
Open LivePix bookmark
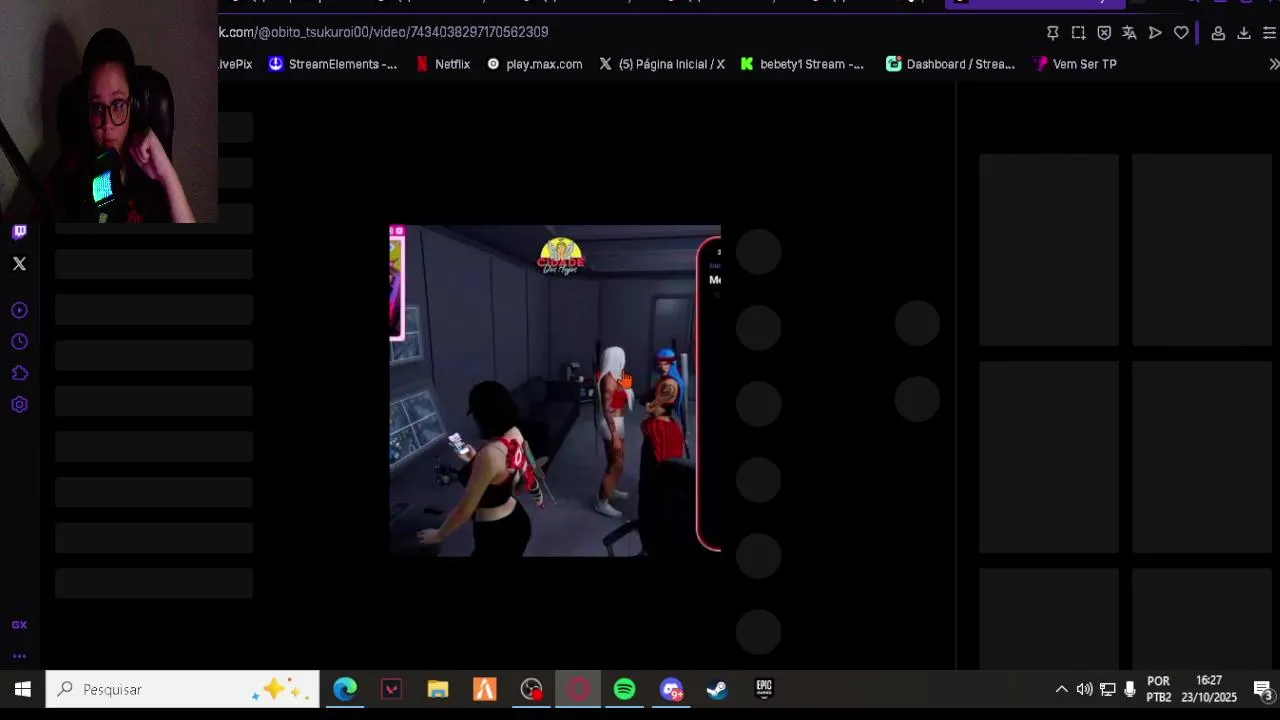235,64
